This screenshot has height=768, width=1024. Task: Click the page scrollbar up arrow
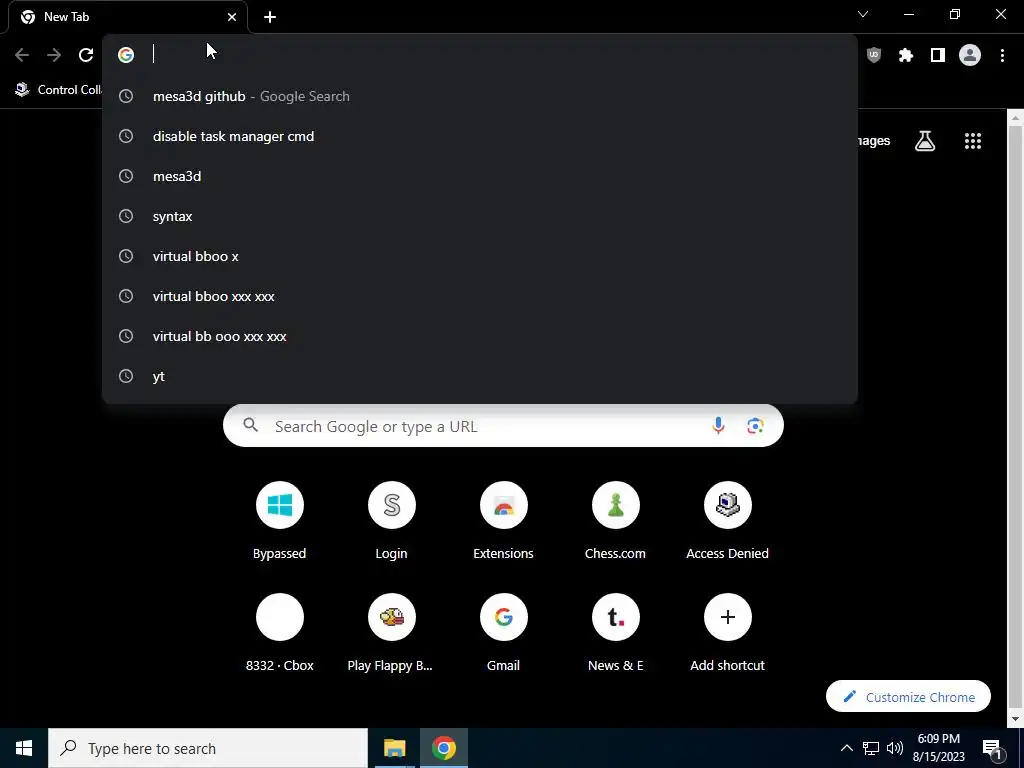pos(1016,118)
